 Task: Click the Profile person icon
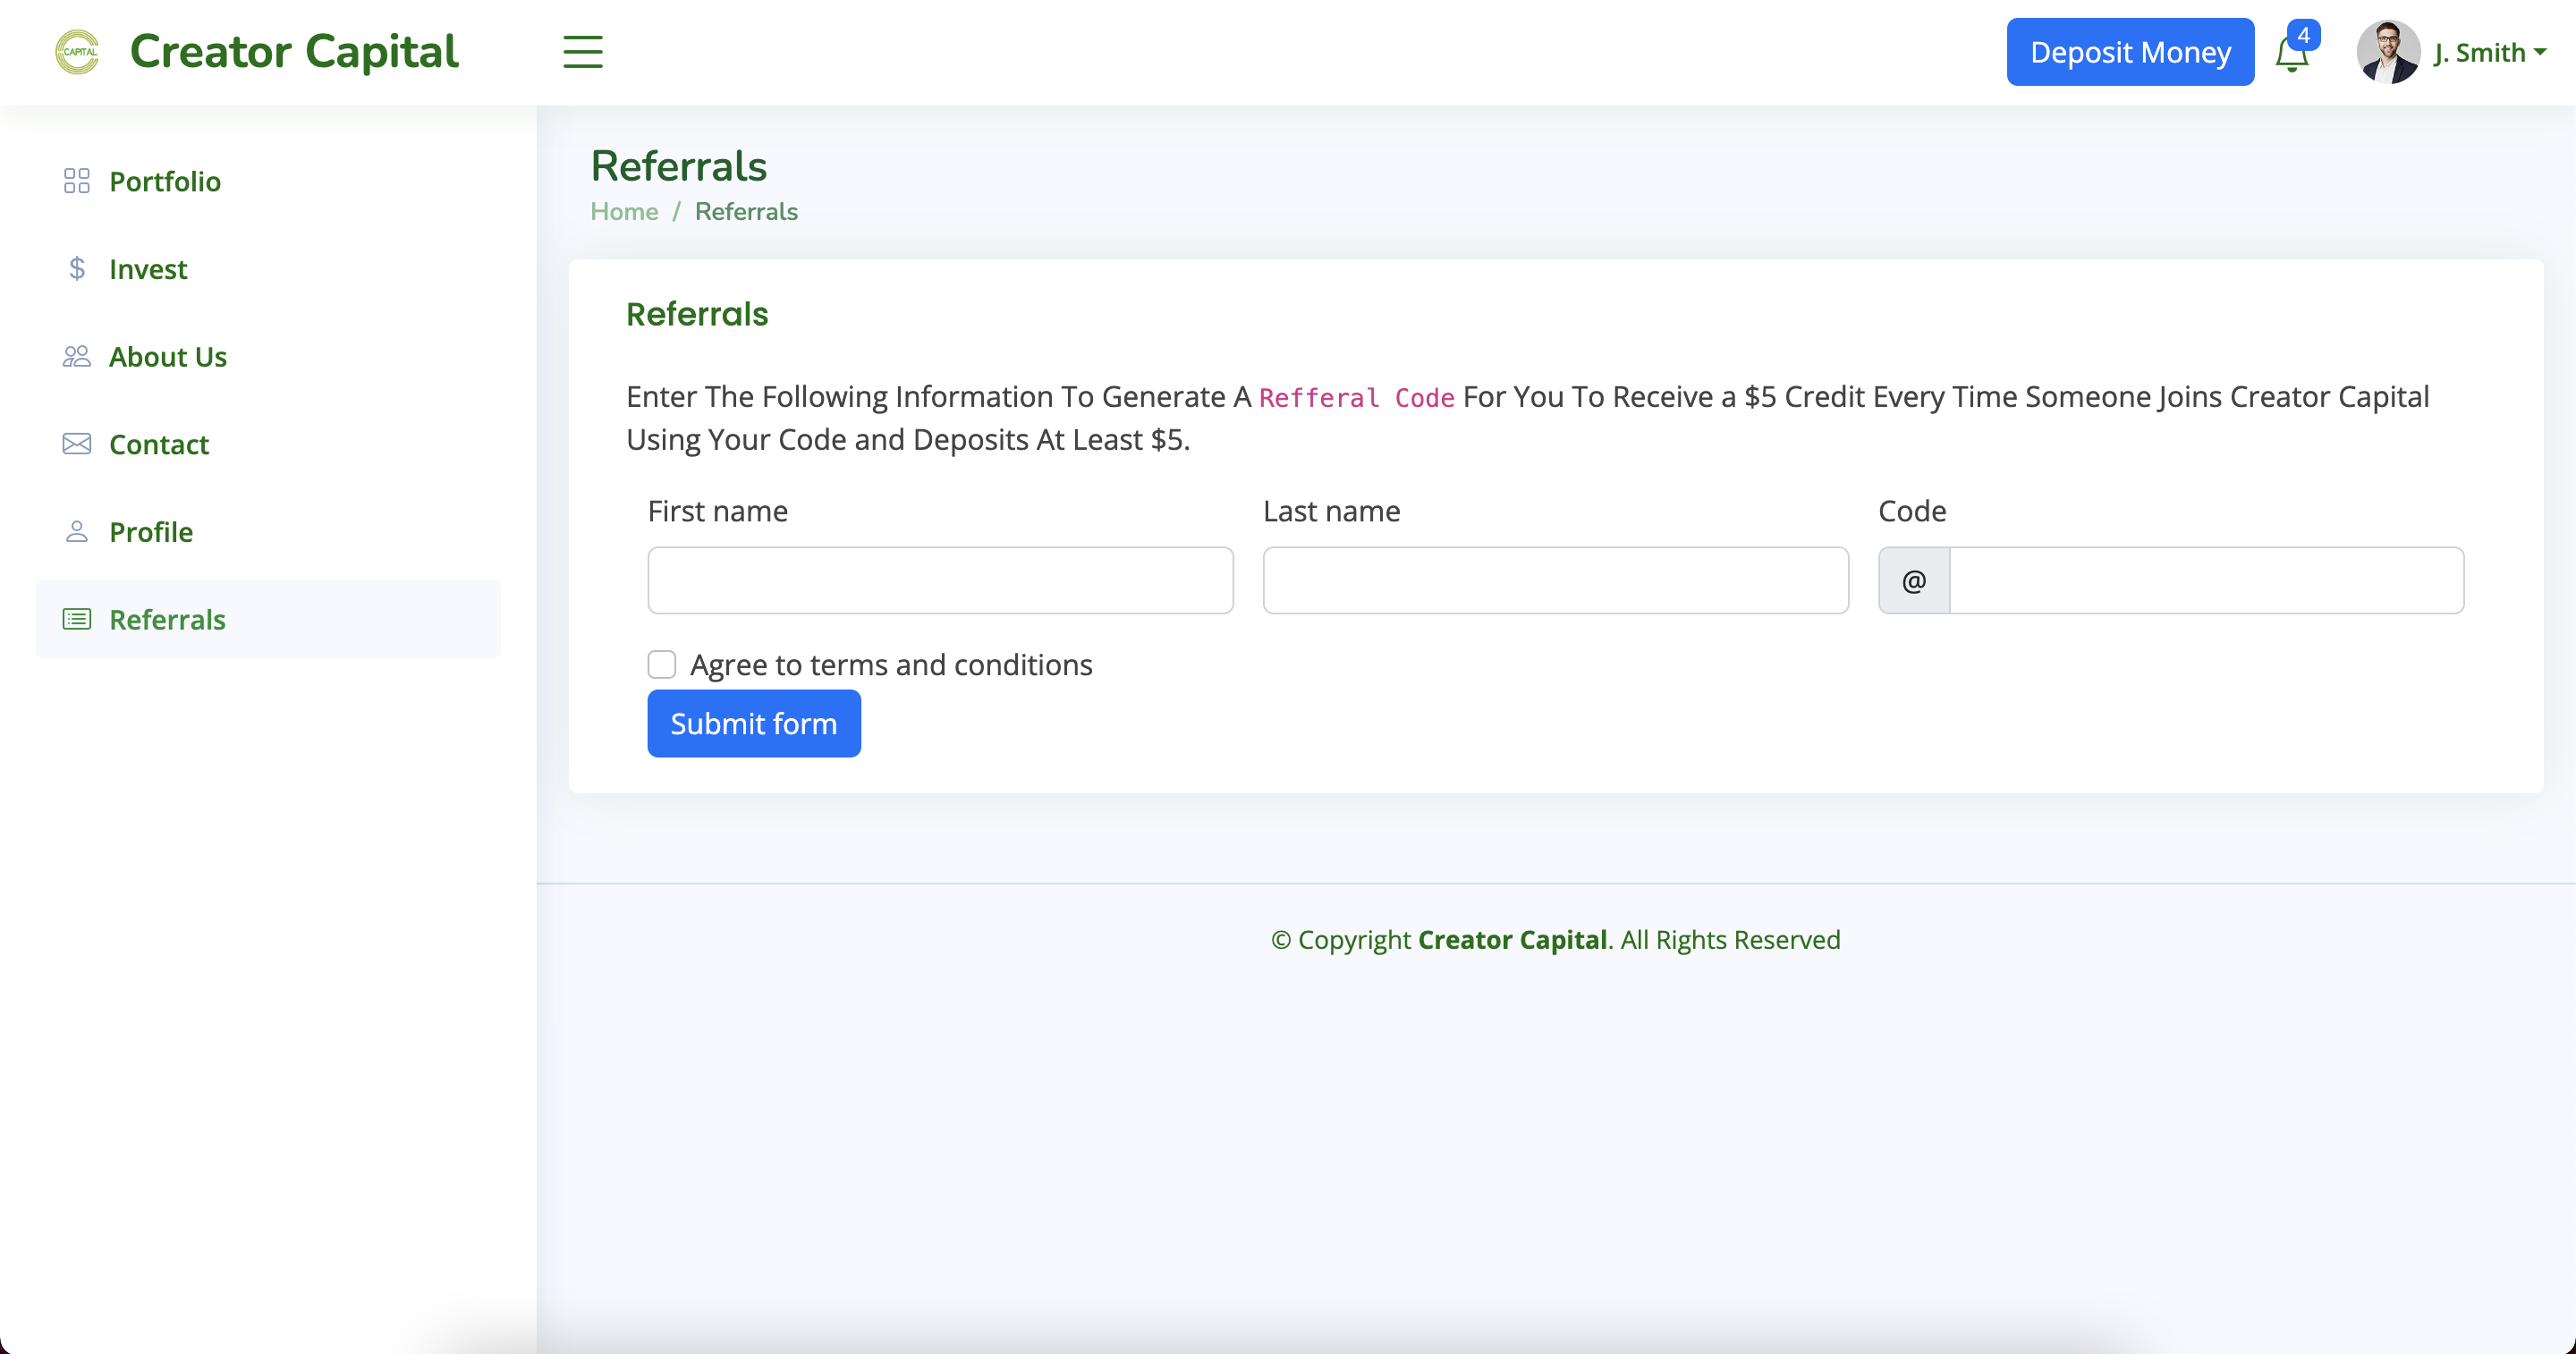pos(76,532)
